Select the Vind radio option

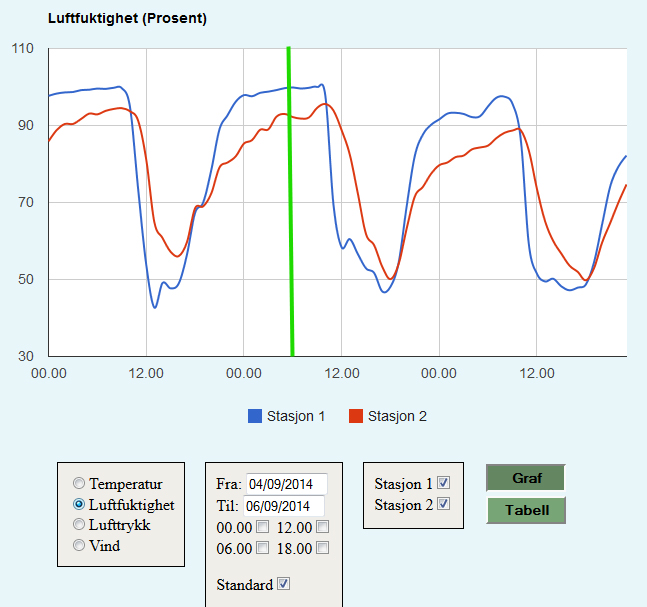(x=80, y=546)
